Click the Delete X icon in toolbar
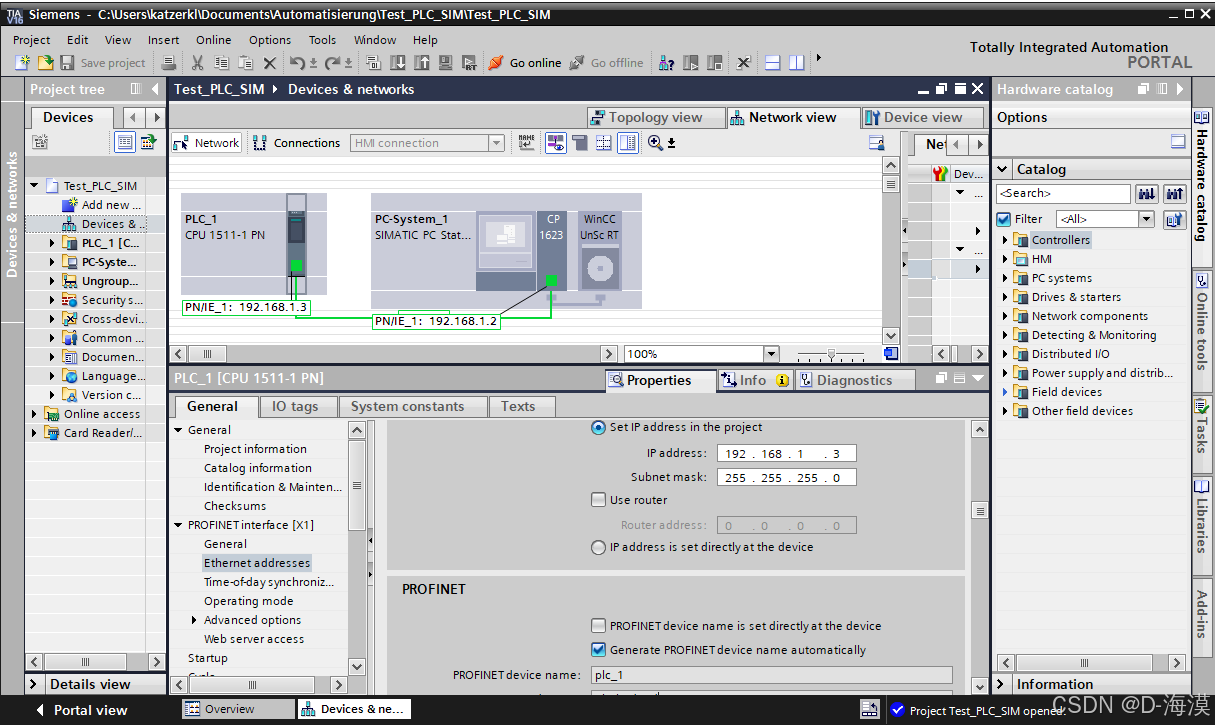Image resolution: width=1215 pixels, height=725 pixels. coord(269,62)
